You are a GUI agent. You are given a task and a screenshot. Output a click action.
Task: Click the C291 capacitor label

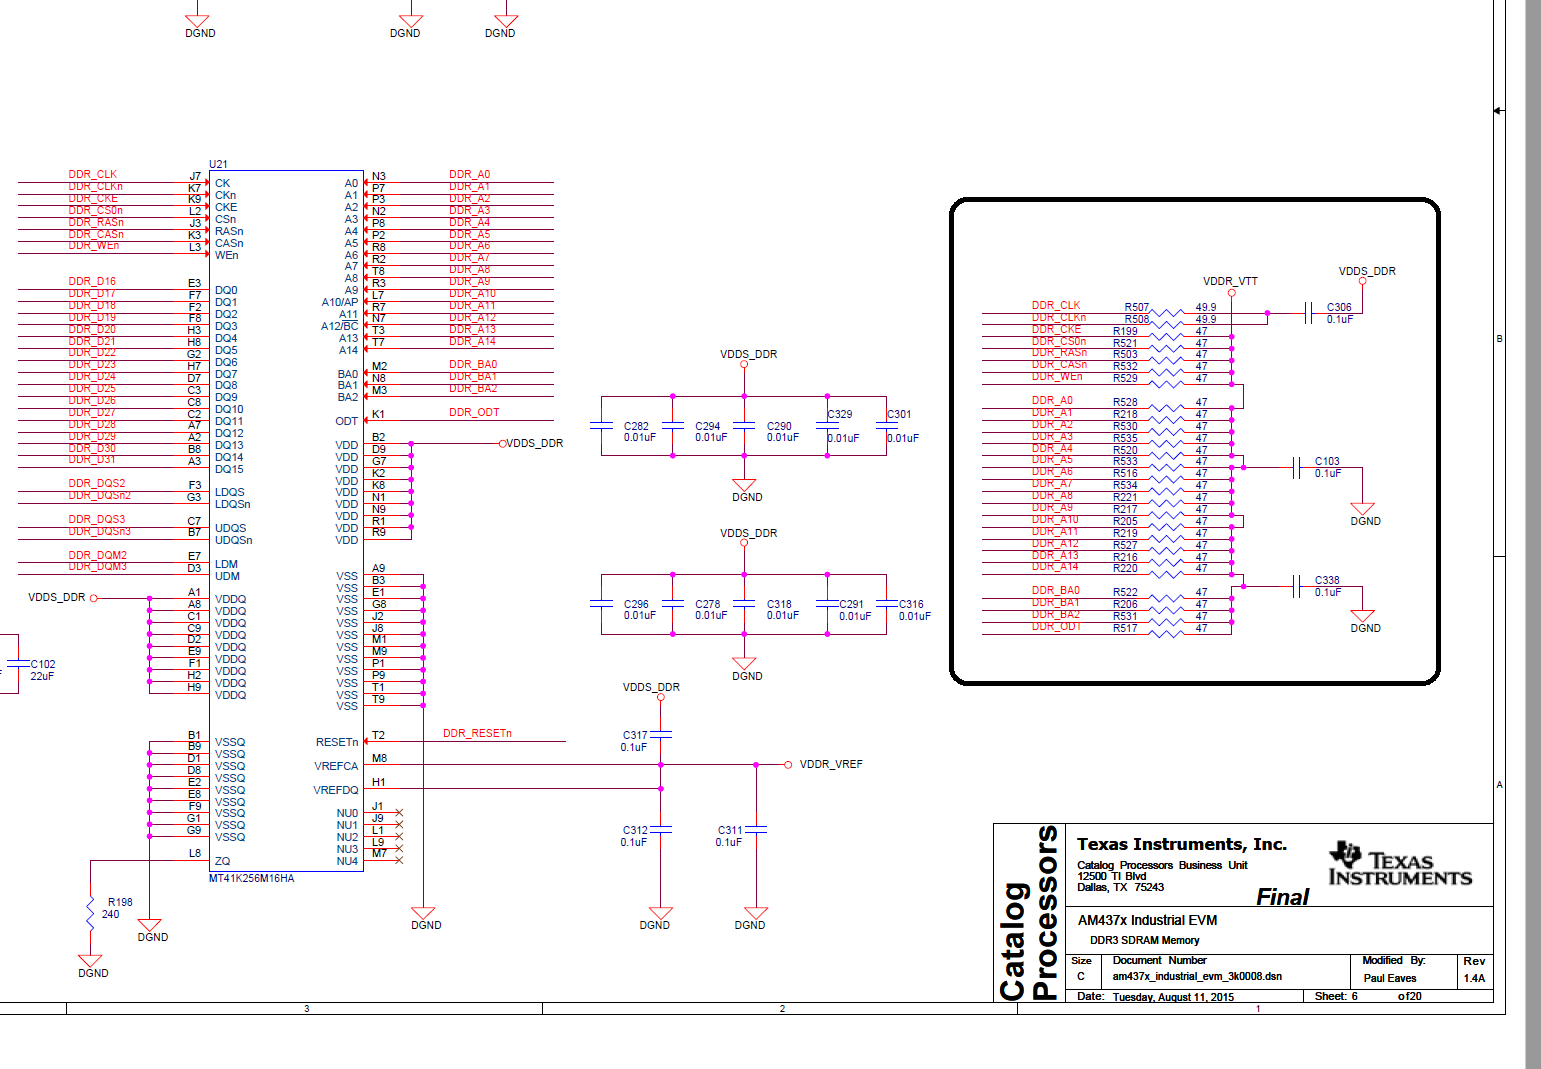[851, 604]
